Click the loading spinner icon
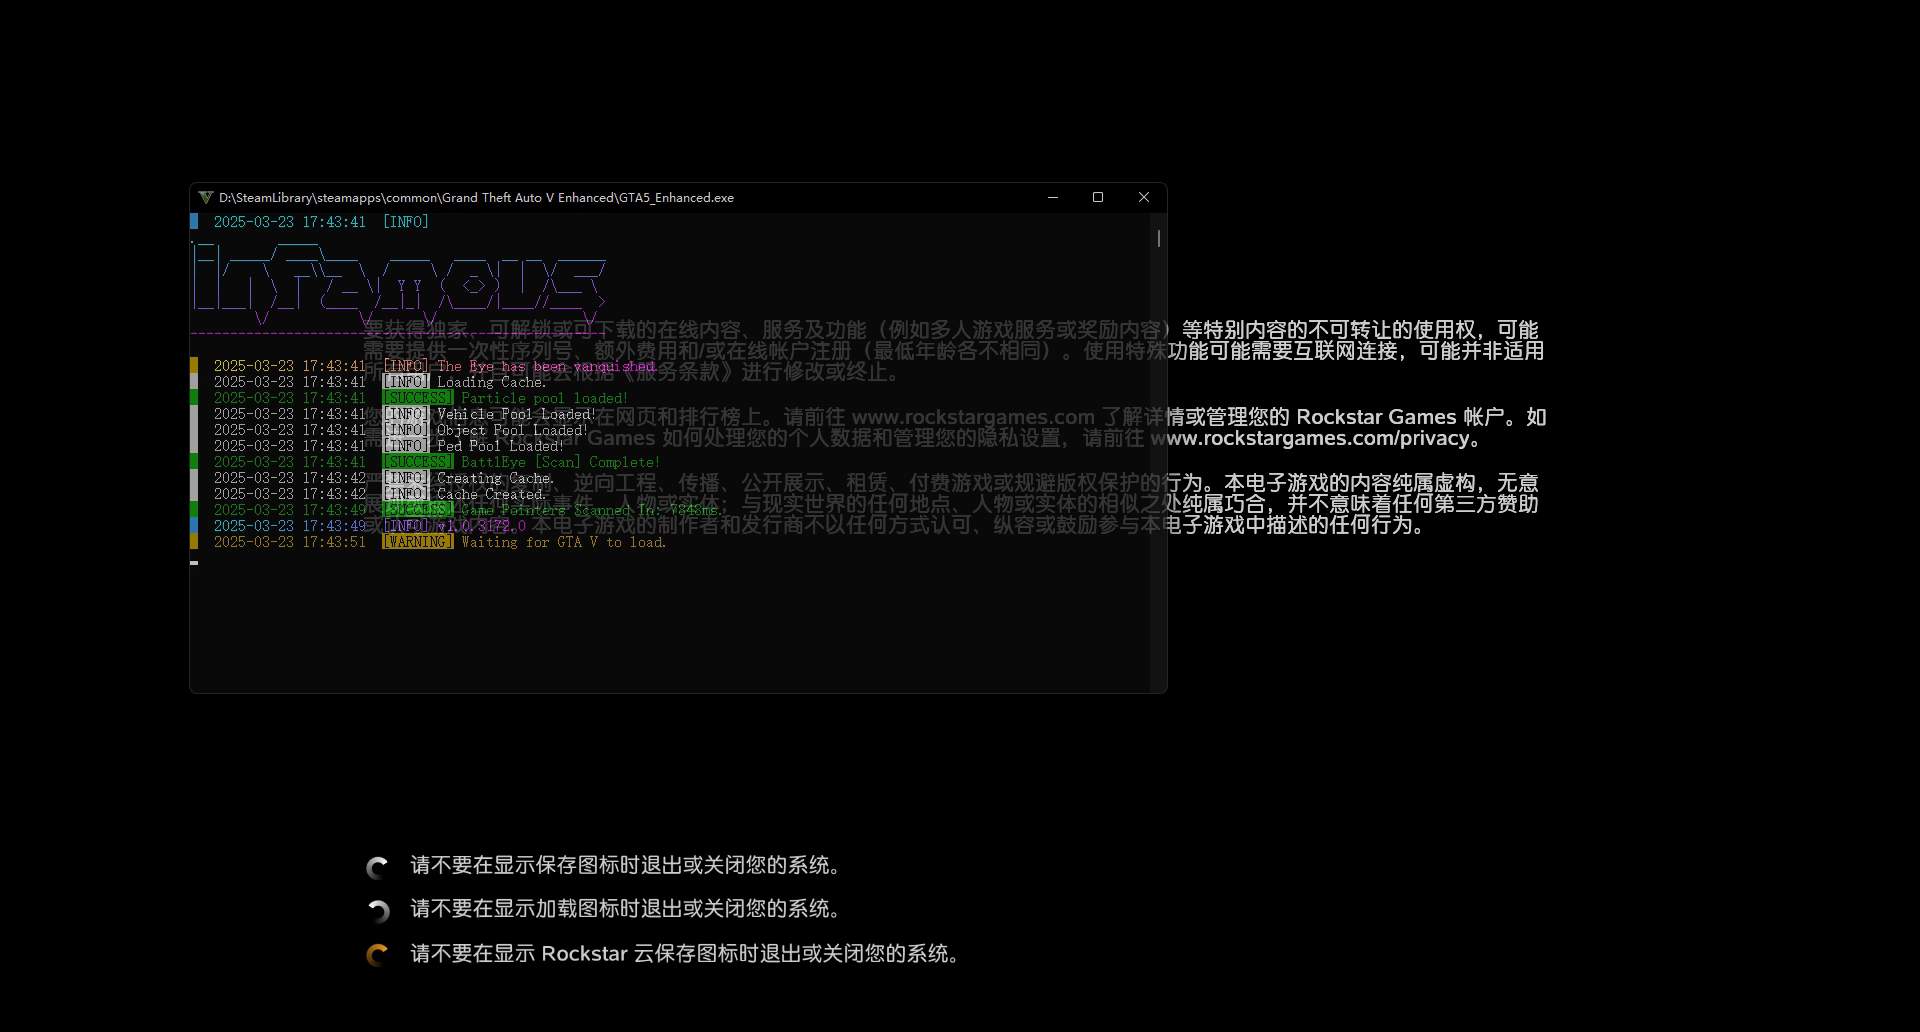This screenshot has height=1032, width=1920. 378,910
